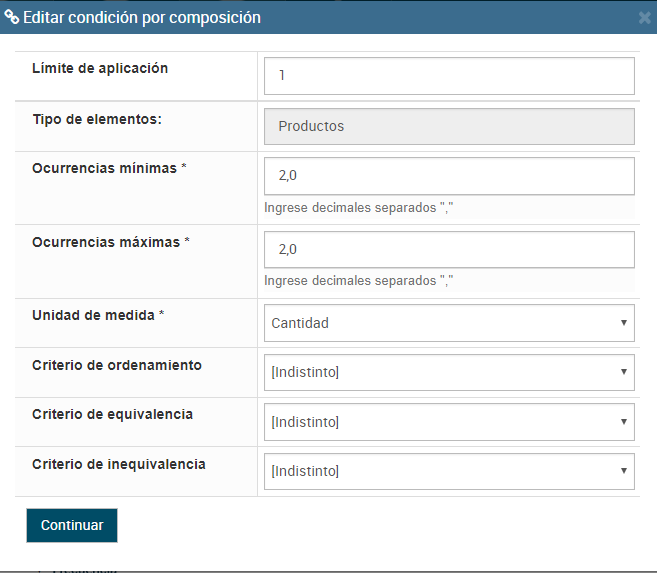Screen dimensions: 657x573
Task: Click the disabled Tipo de elementos field
Action: [449, 127]
